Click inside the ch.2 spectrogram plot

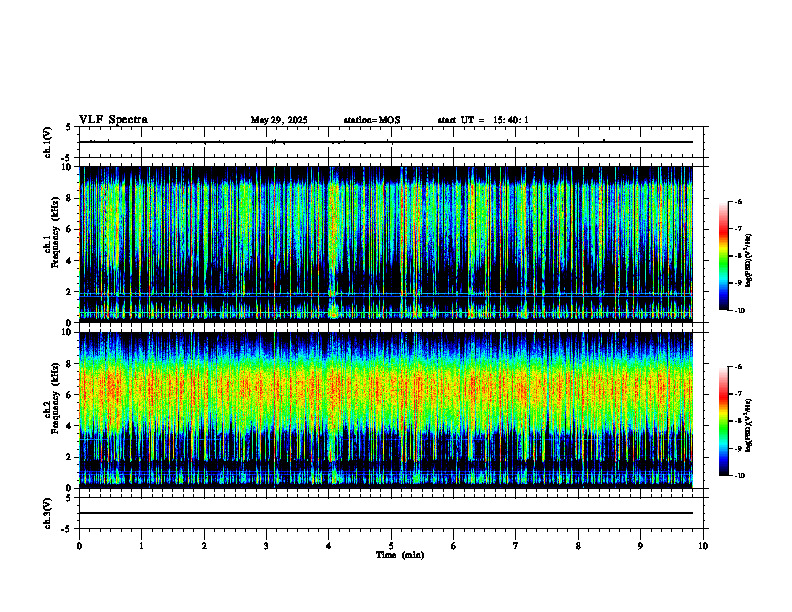(x=386, y=410)
